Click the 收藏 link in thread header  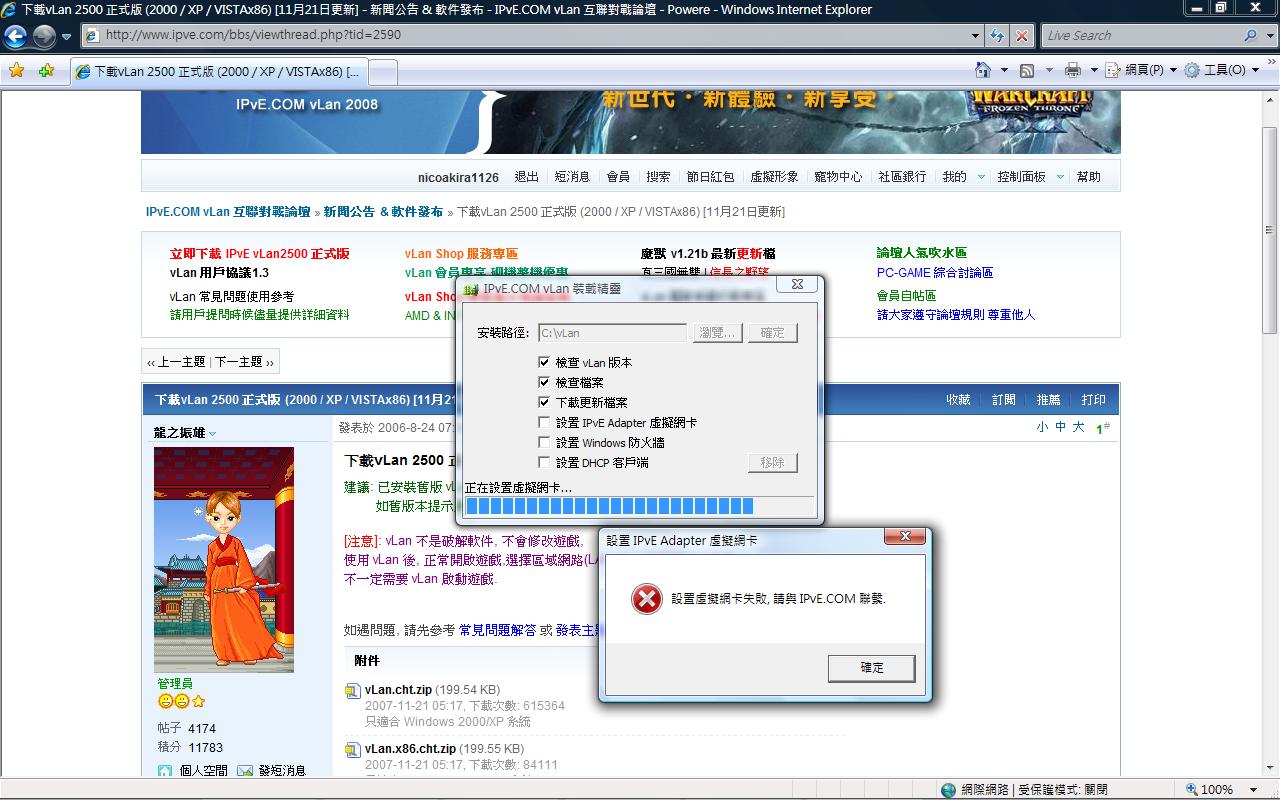pyautogui.click(x=958, y=400)
